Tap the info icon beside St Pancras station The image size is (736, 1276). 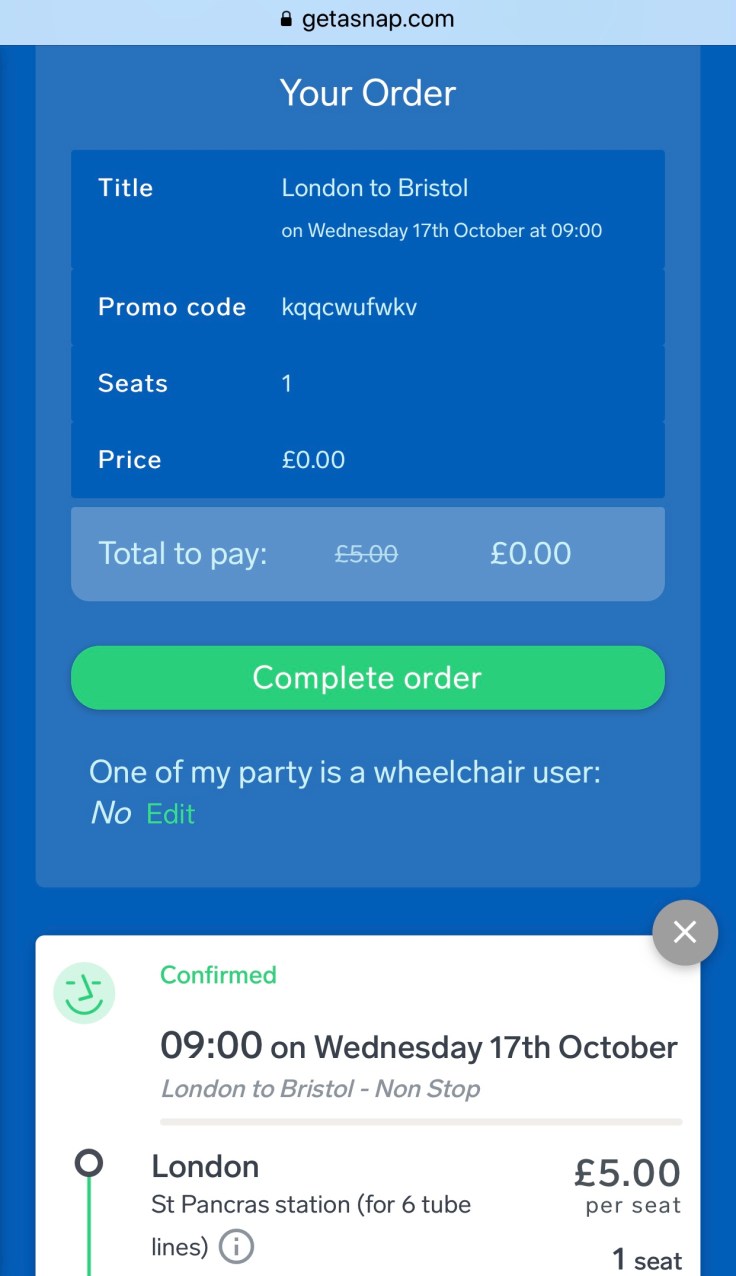tap(236, 1246)
